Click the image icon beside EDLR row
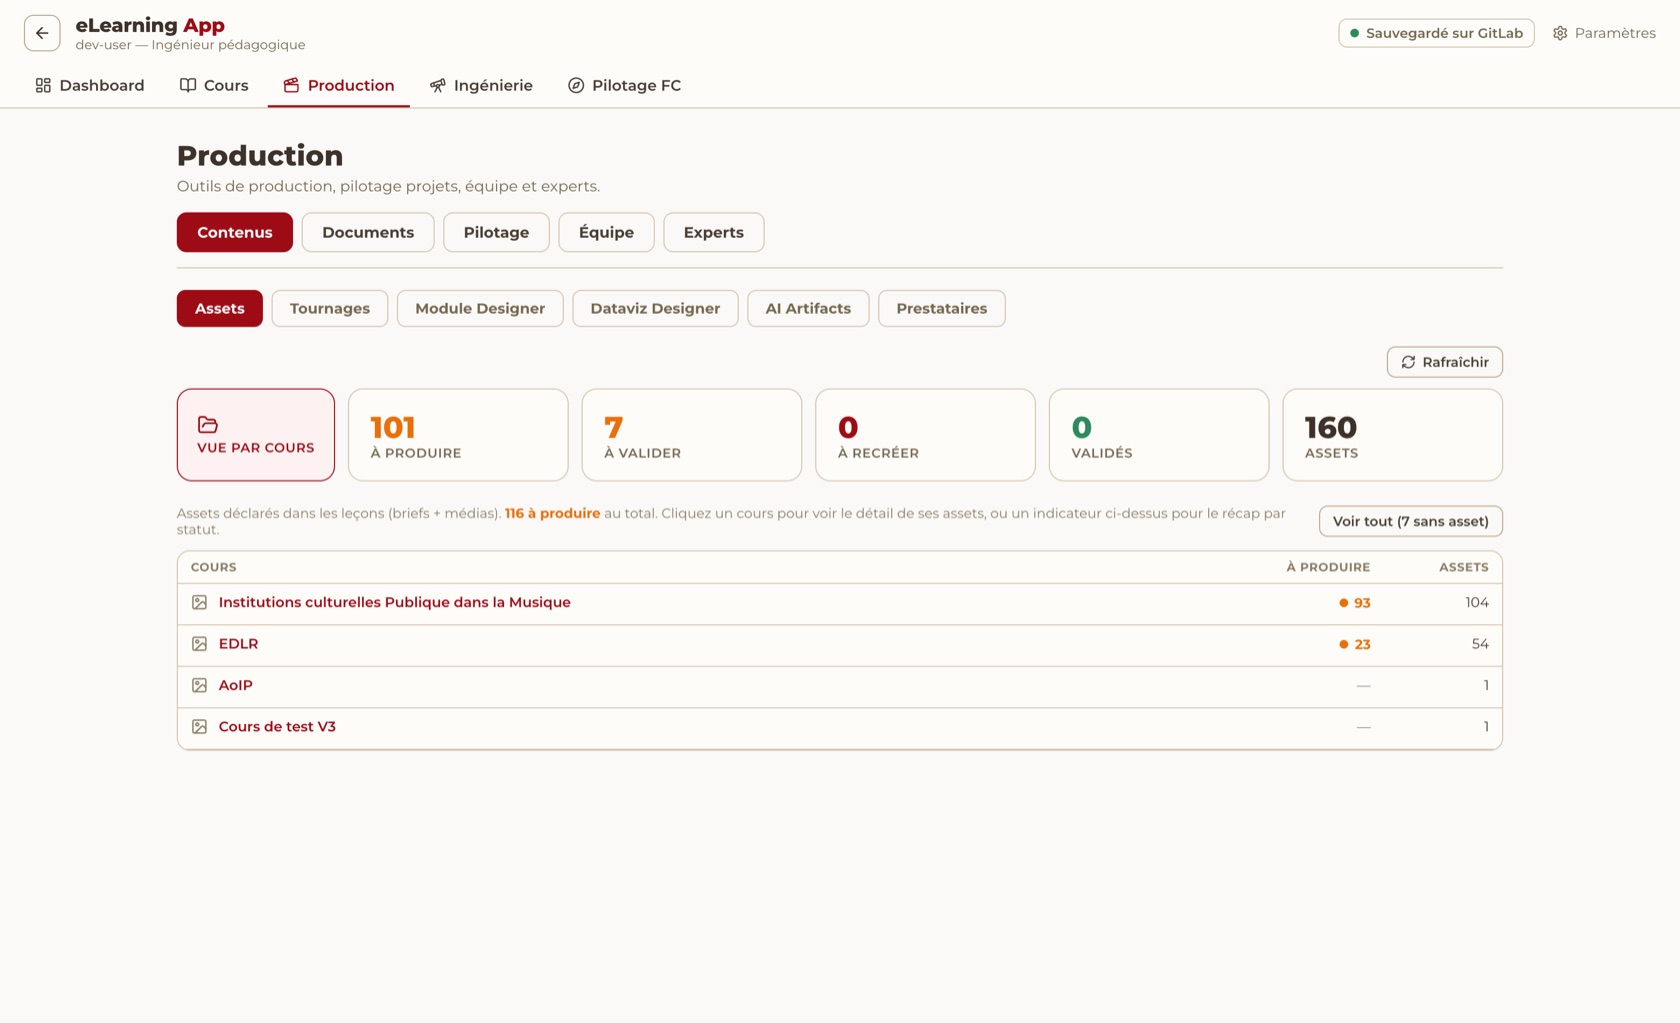Screen dimensions: 1680x1023 (x=200, y=644)
